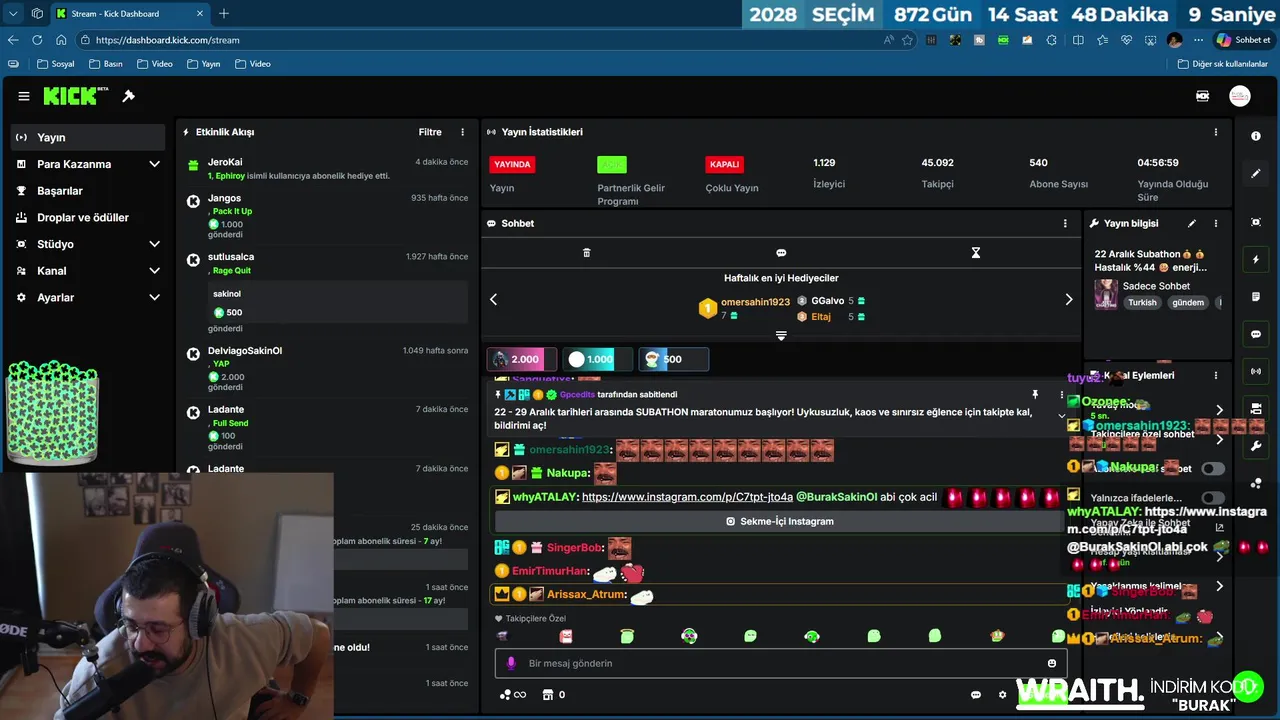This screenshot has width=1280, height=720.
Task: Click browser refresh button
Action: coord(37,40)
